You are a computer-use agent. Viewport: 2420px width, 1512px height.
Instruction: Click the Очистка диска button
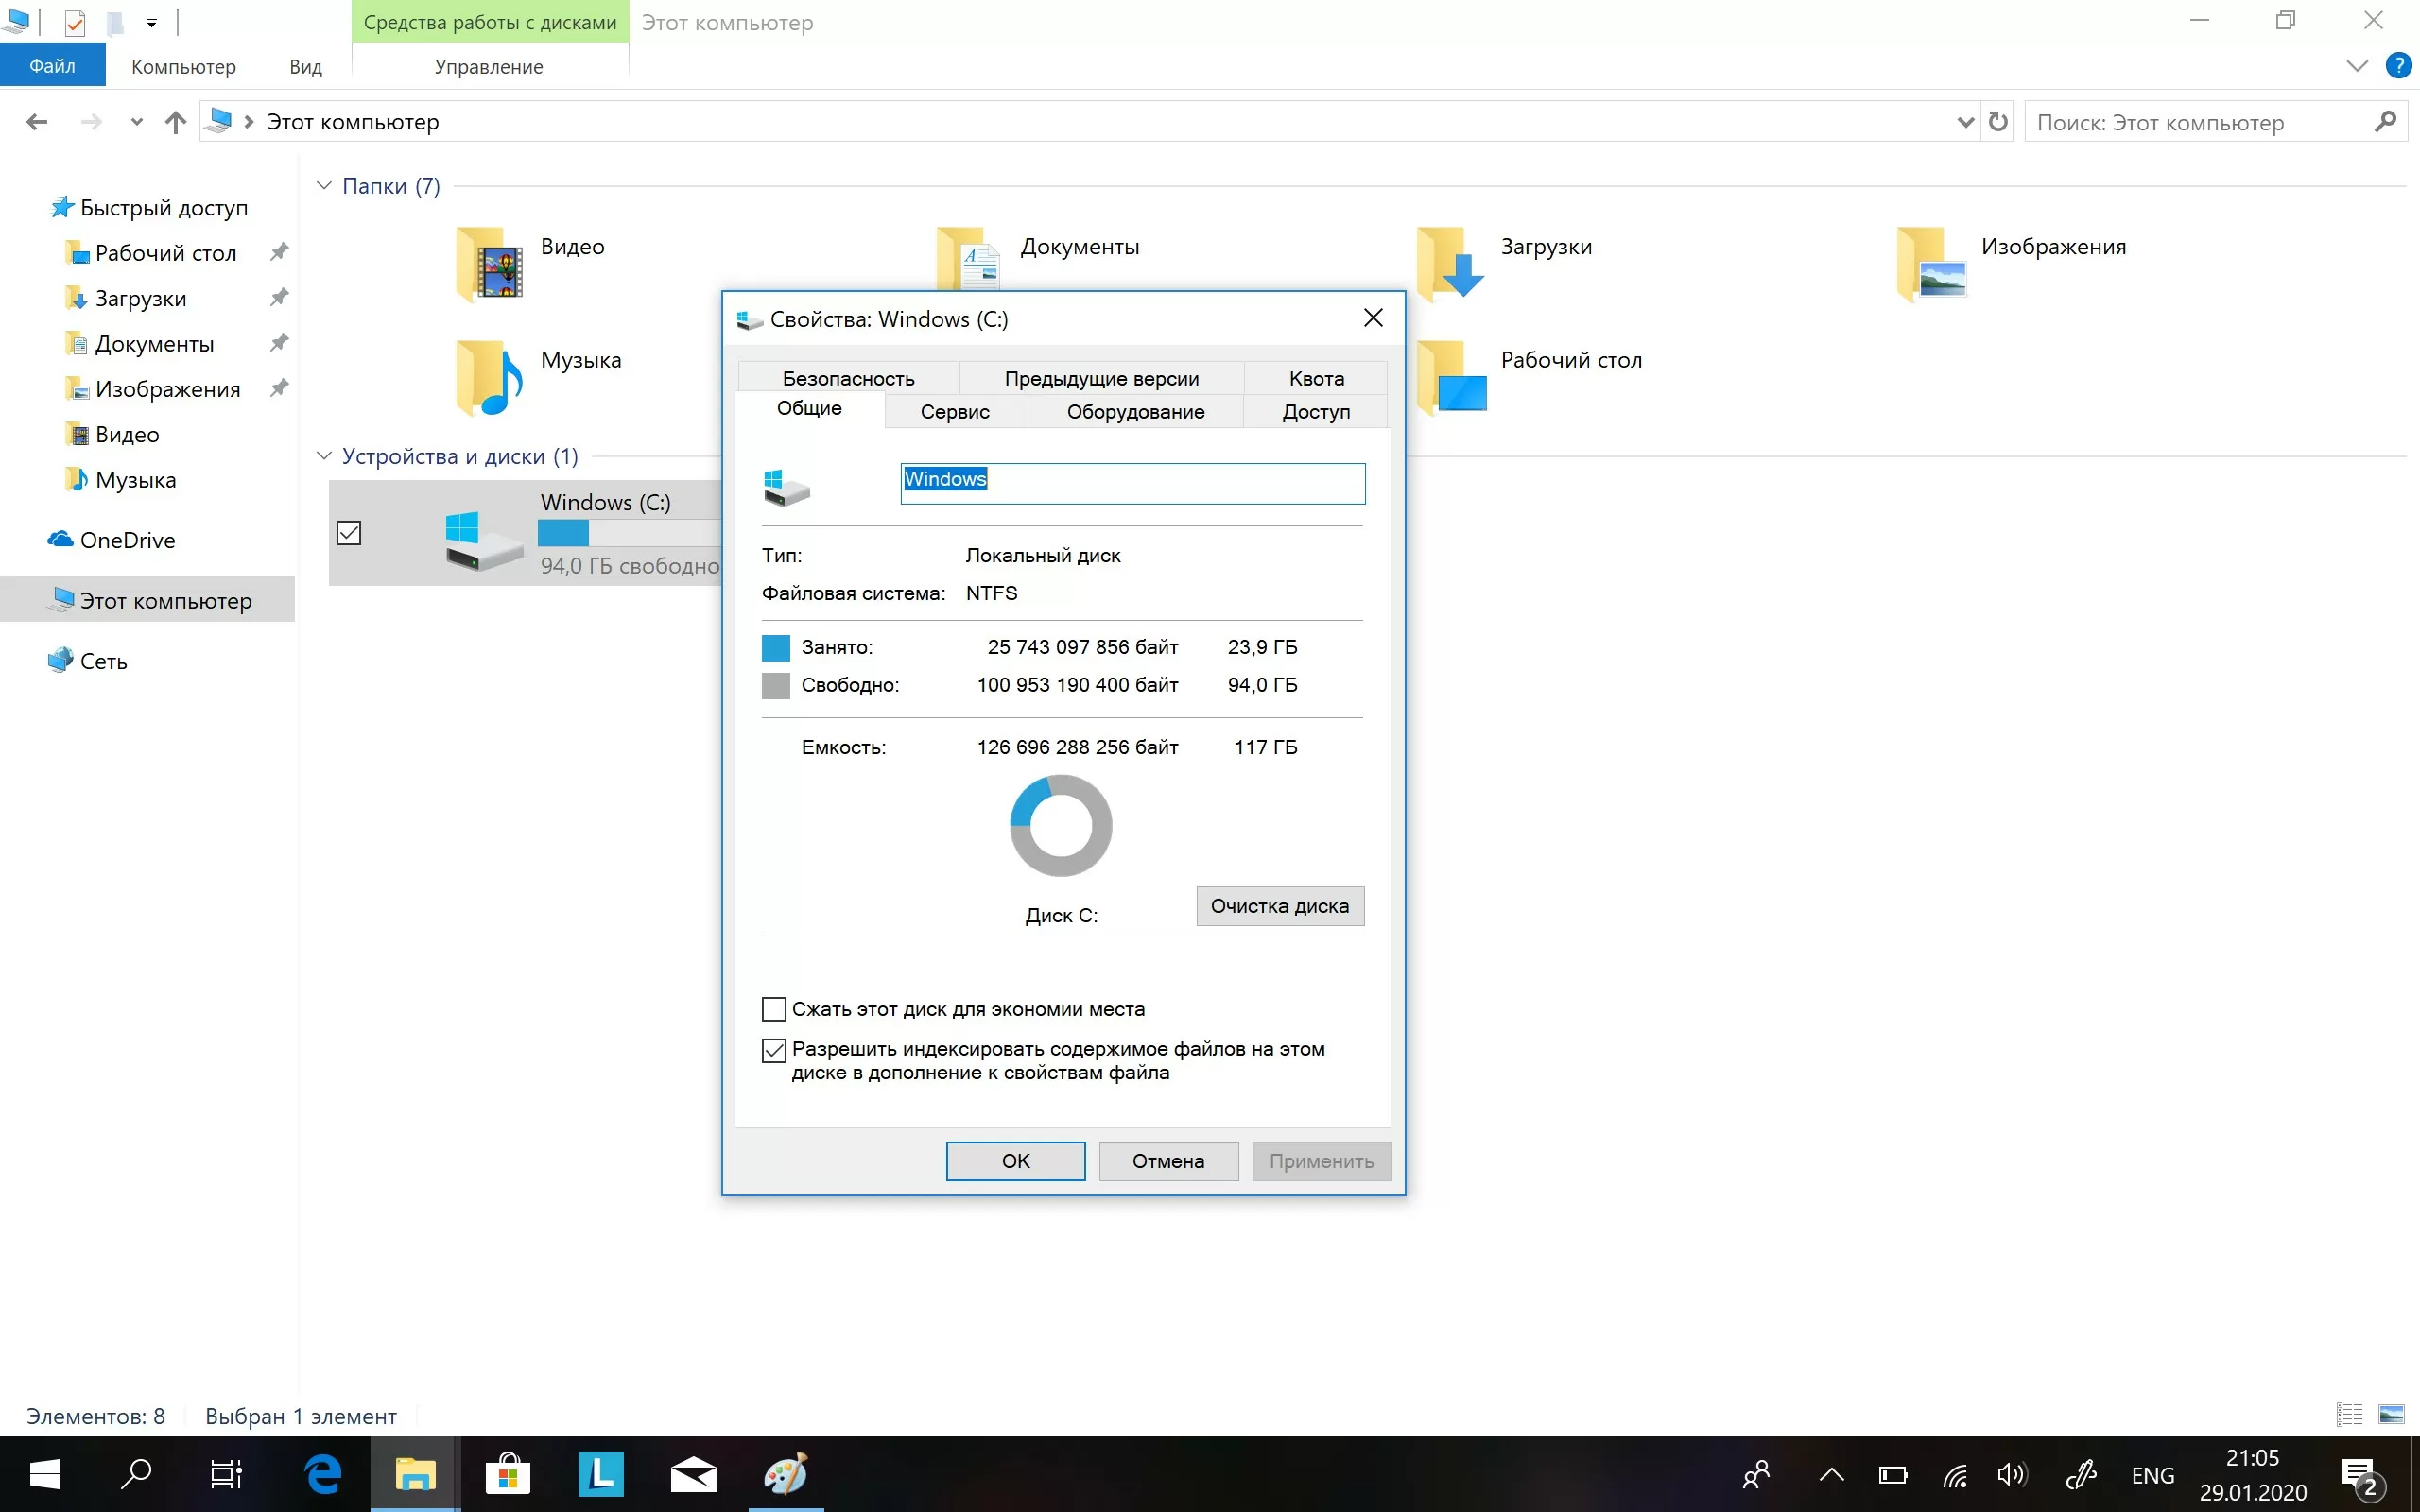[1280, 906]
